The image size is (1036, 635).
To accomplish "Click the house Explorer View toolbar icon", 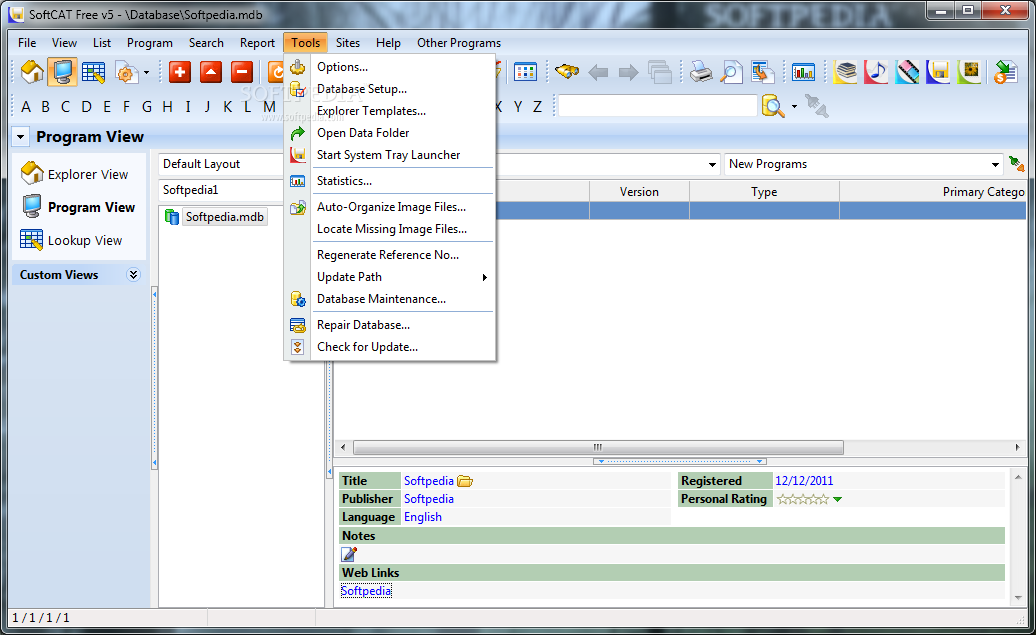I will click(x=32, y=72).
